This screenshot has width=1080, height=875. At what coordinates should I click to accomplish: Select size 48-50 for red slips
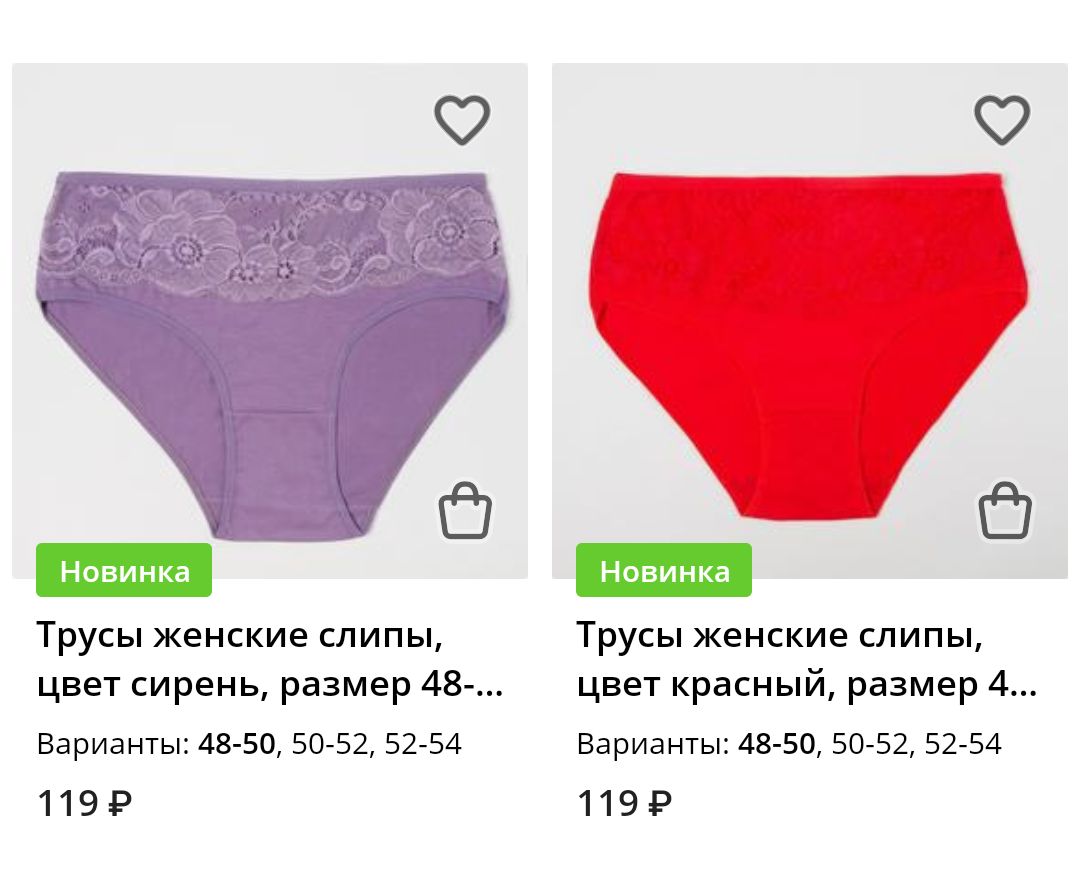pyautogui.click(x=776, y=744)
